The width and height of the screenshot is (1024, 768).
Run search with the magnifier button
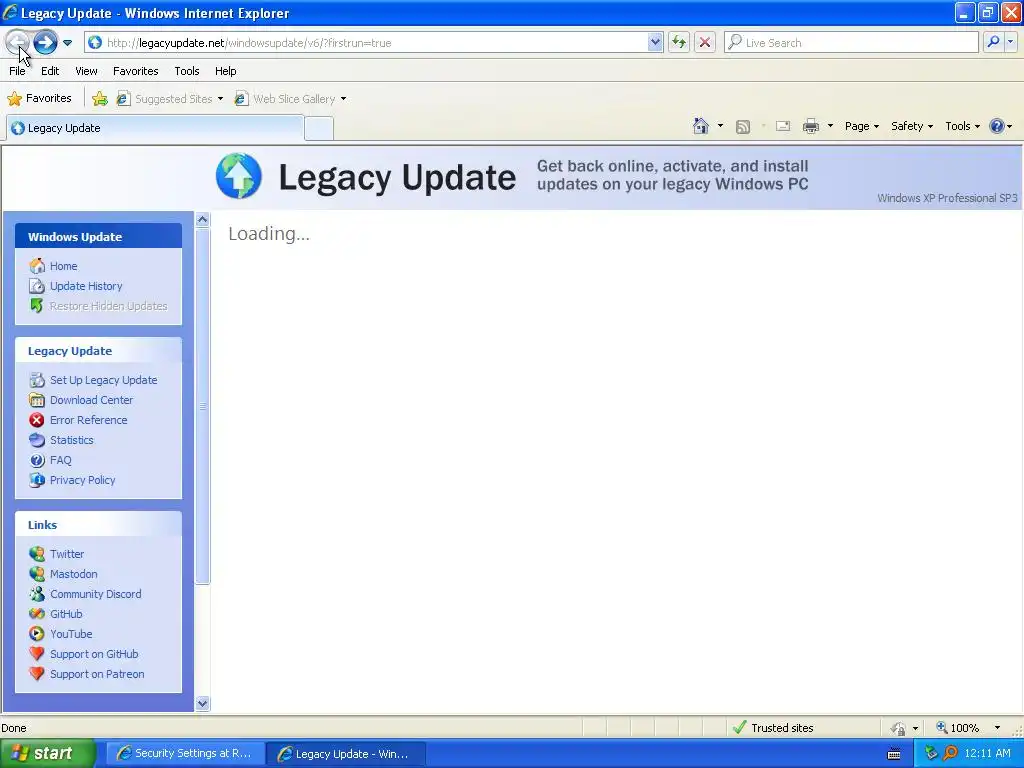coord(993,42)
